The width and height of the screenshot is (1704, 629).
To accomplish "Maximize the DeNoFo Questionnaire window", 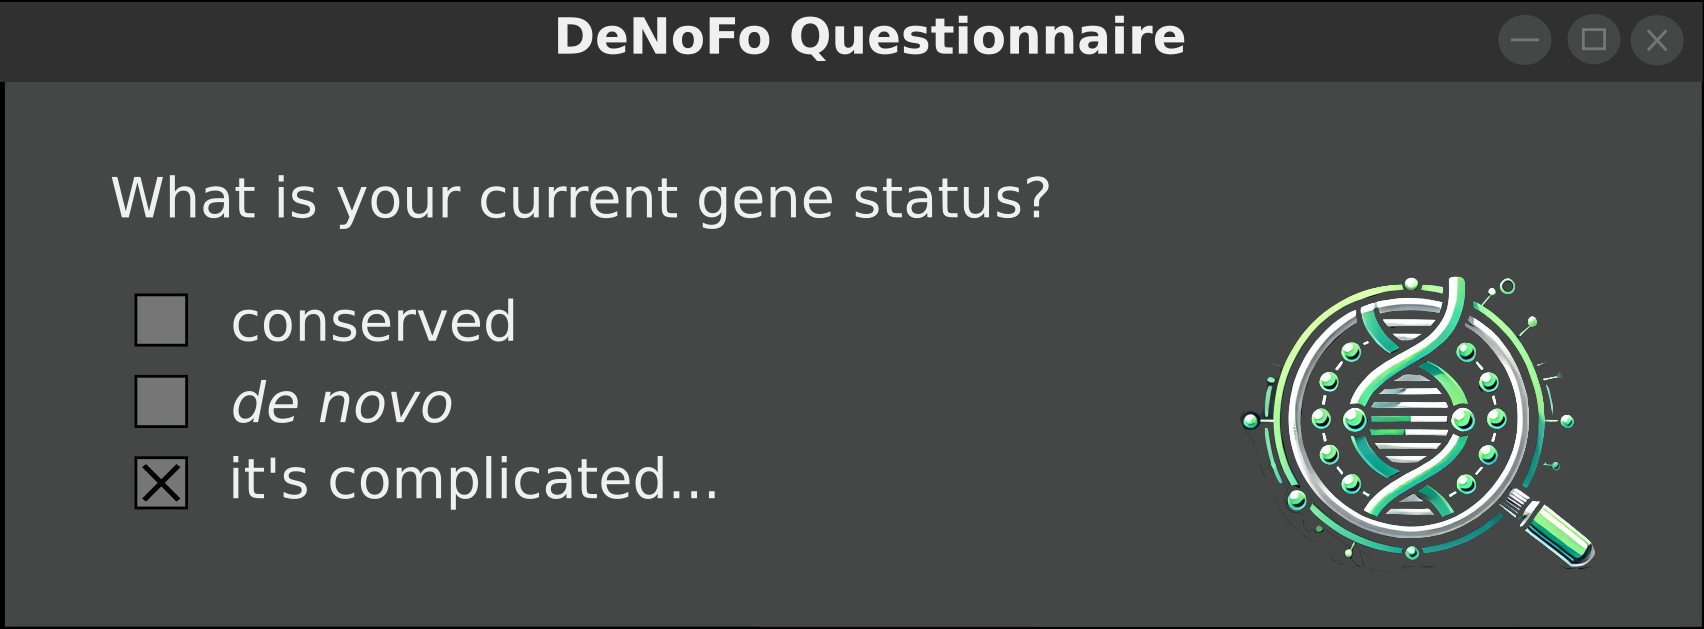I will [1593, 40].
